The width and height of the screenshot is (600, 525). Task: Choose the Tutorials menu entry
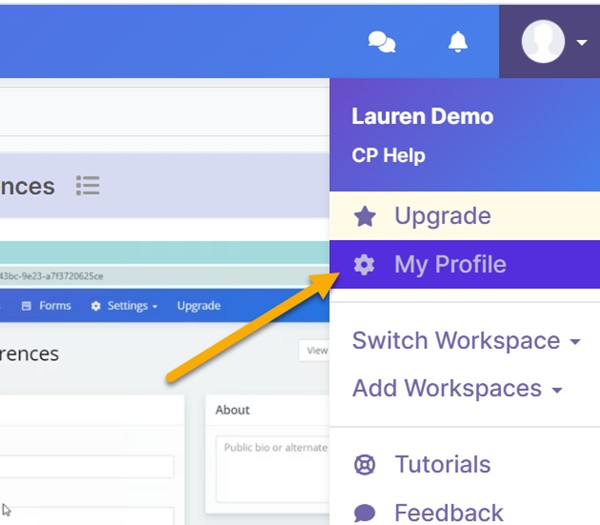coord(442,465)
